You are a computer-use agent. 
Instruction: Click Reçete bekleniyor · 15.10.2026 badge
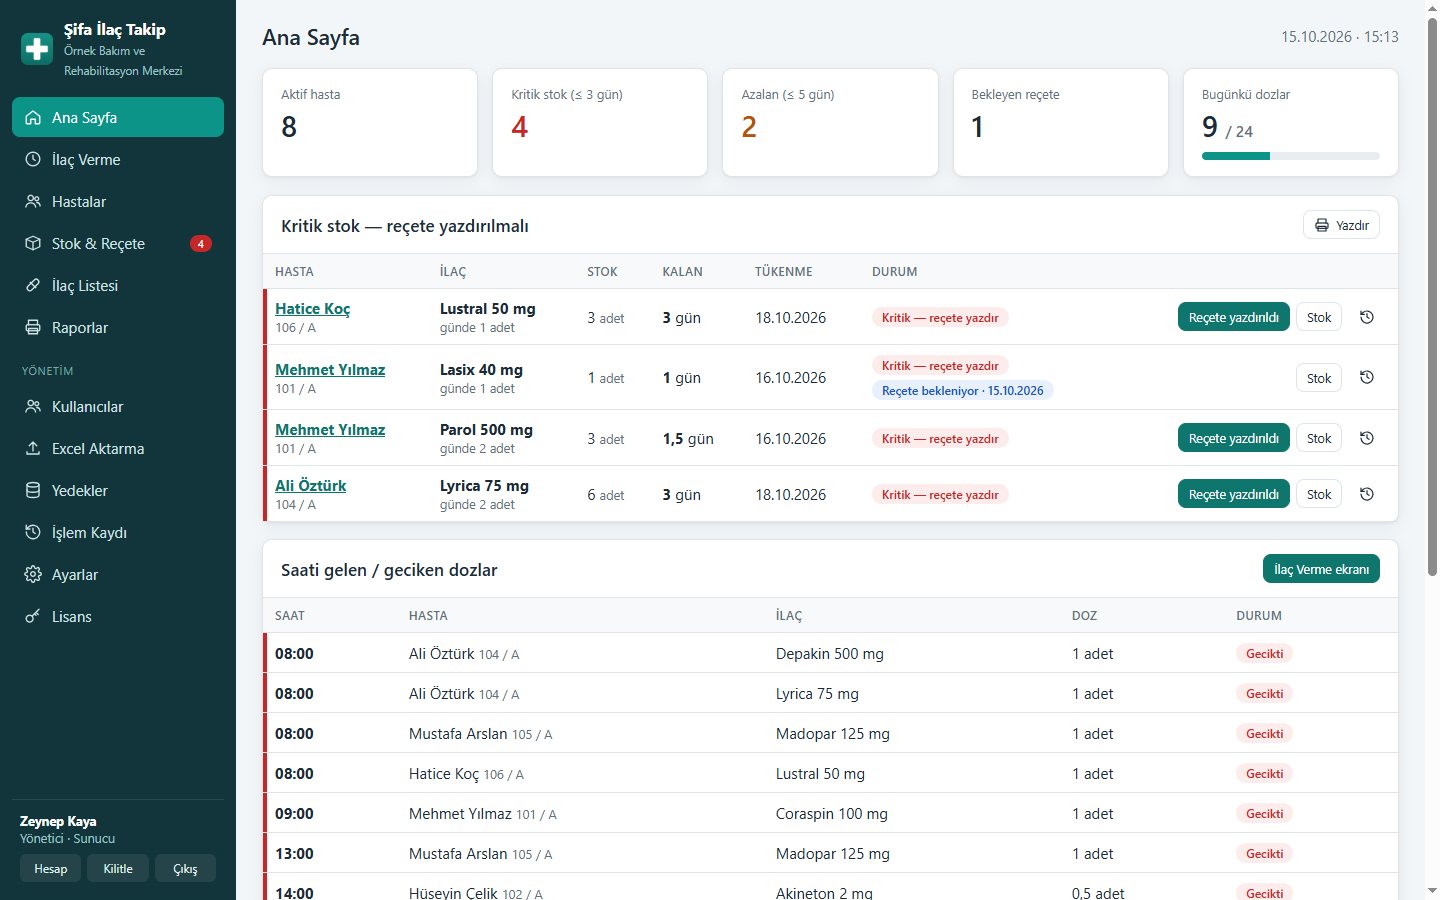pyautogui.click(x=962, y=390)
